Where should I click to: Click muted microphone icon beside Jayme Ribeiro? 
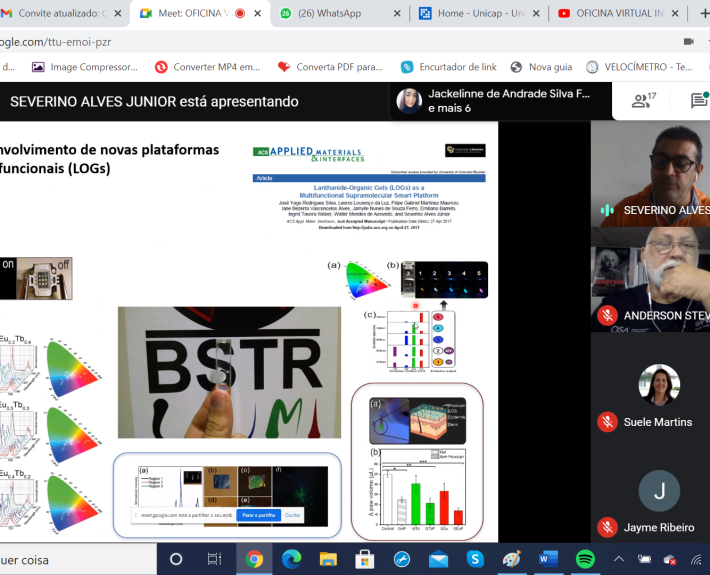[x=607, y=527]
